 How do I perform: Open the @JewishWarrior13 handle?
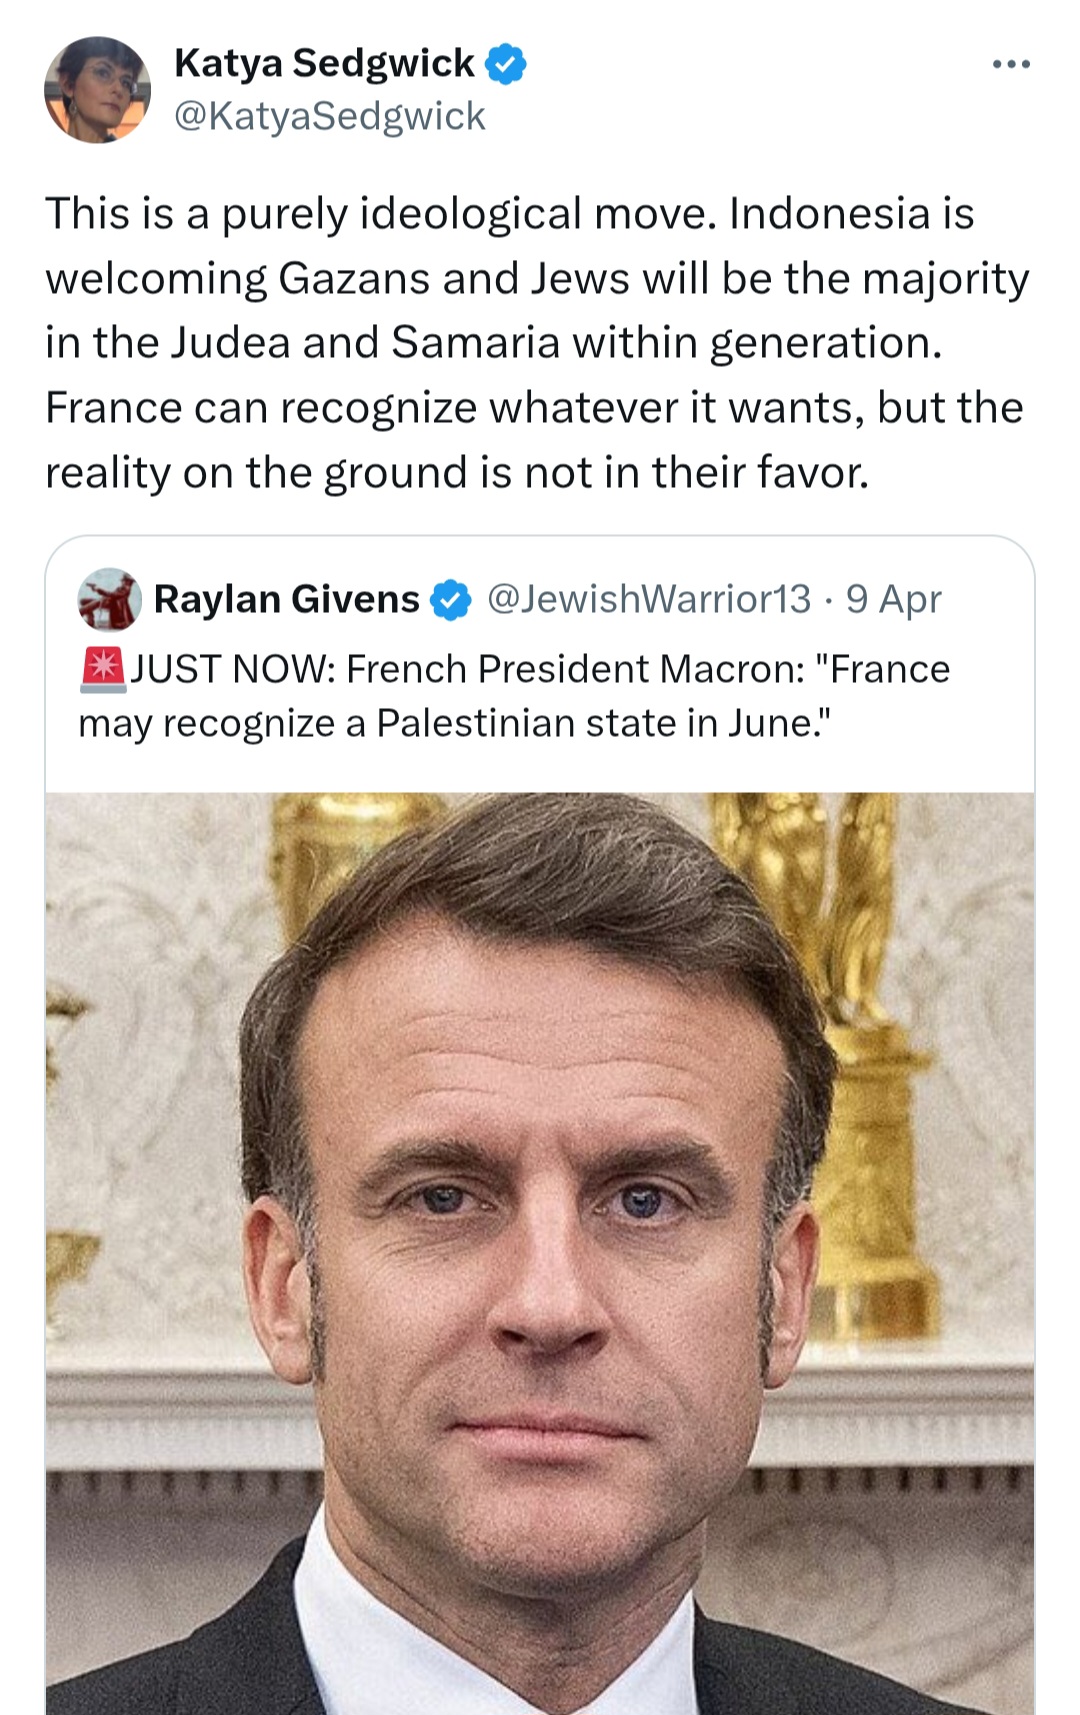point(649,599)
